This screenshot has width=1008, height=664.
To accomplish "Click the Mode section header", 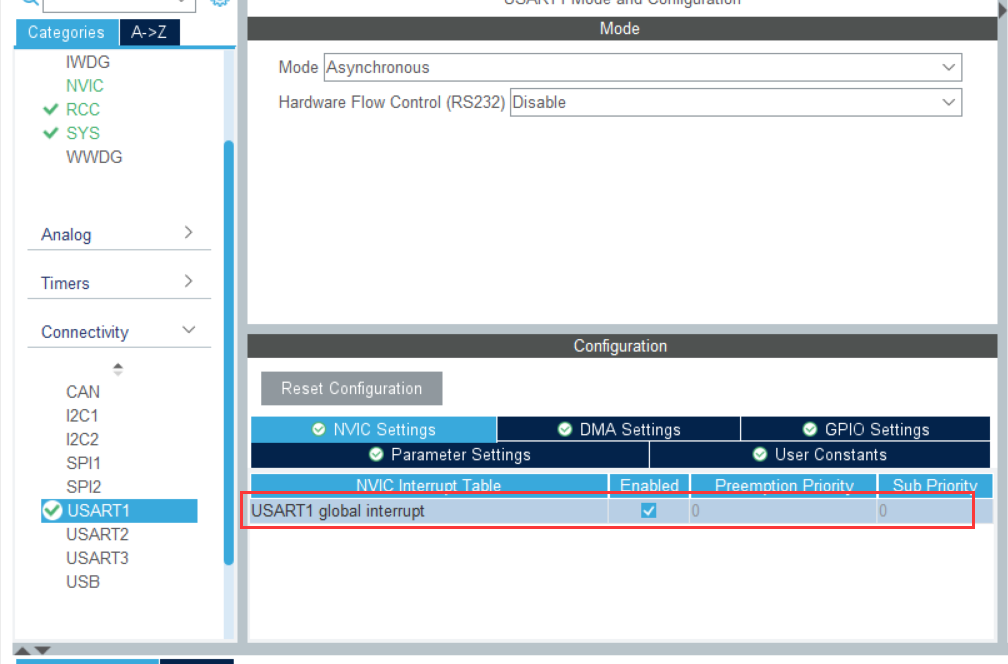I will (622, 29).
